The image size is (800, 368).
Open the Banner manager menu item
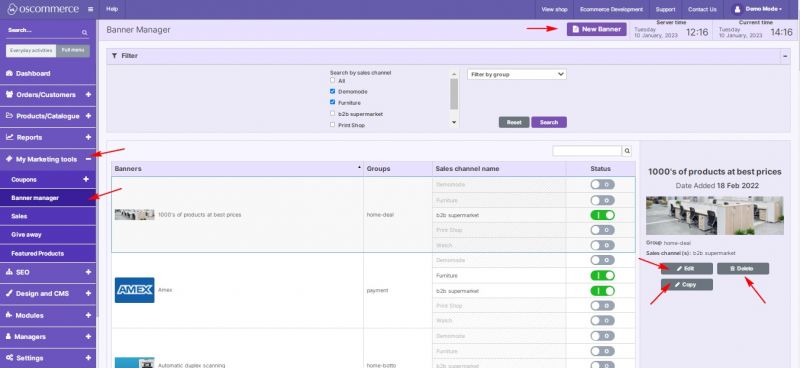click(48, 198)
